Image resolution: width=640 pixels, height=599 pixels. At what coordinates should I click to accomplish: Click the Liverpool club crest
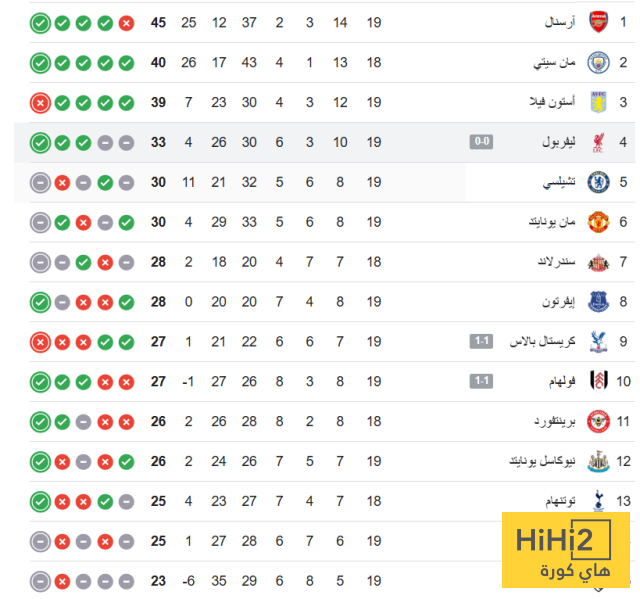point(598,142)
